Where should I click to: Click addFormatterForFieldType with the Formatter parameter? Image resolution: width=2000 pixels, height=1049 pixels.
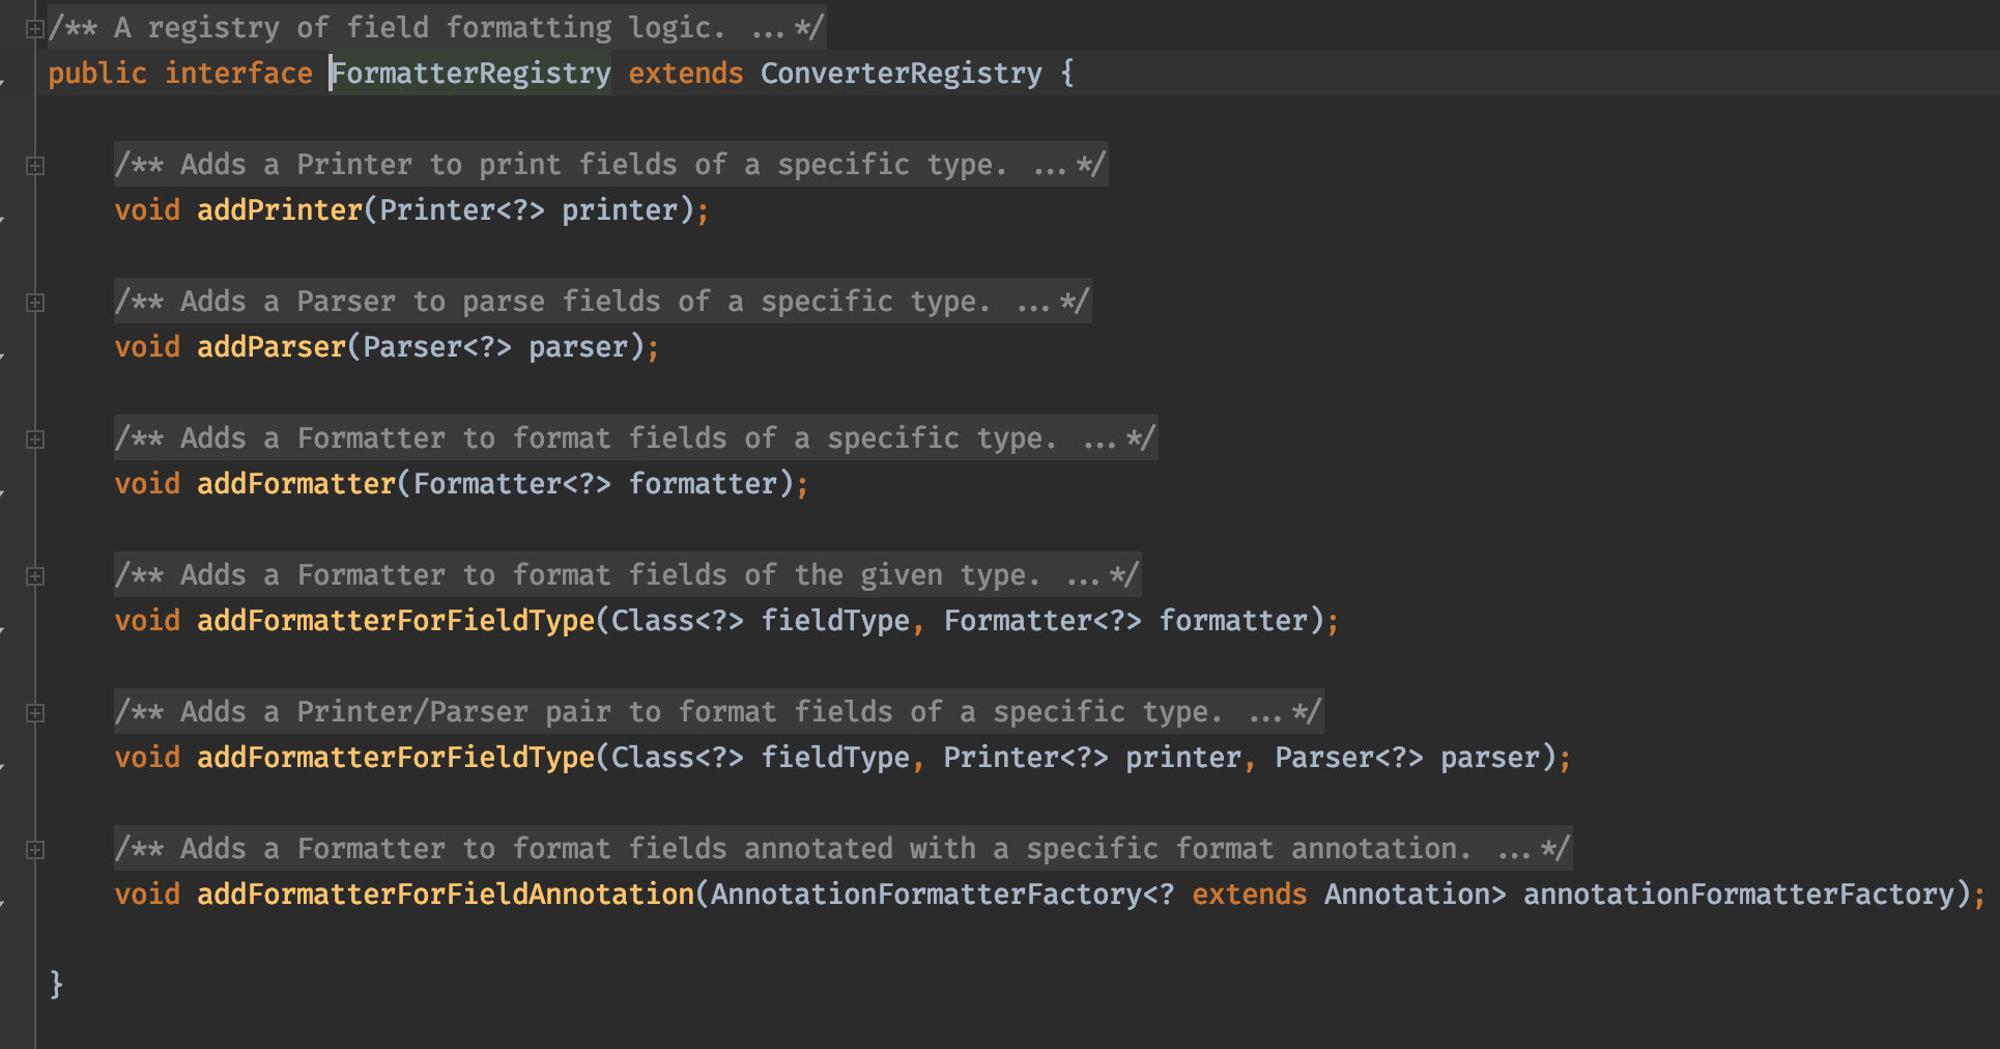click(x=396, y=621)
